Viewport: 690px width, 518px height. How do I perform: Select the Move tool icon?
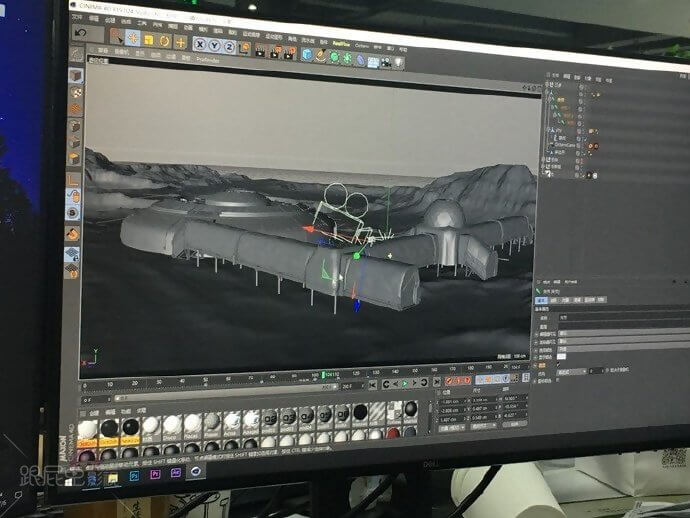132,38
